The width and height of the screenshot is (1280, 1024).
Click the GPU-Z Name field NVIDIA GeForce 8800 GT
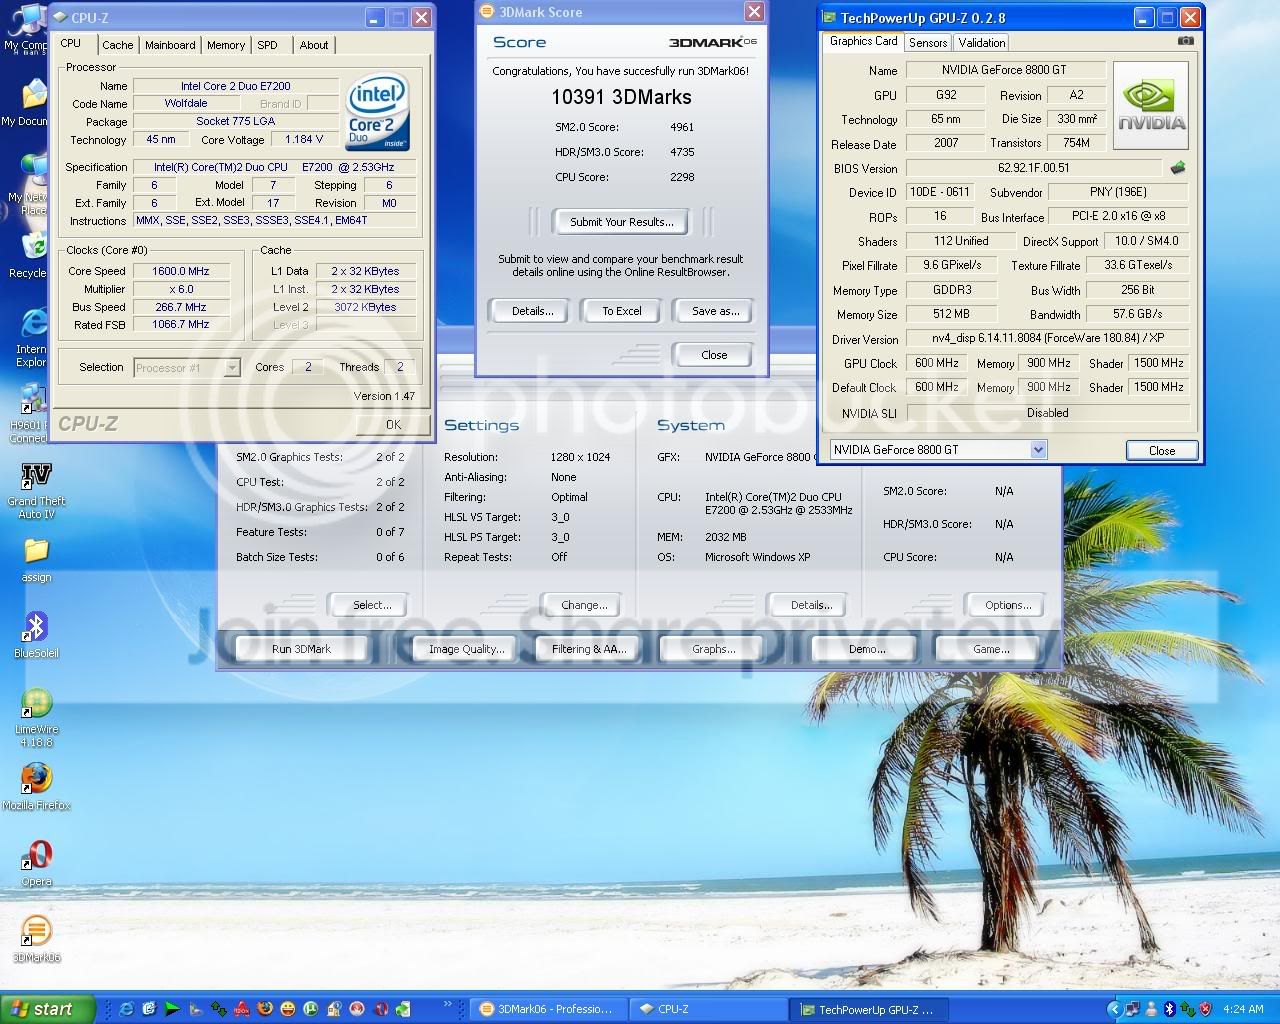point(1004,70)
